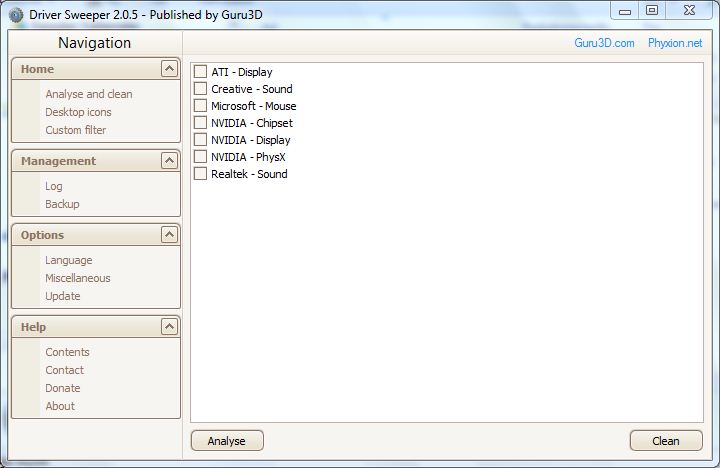Tick the NVIDIA - PhysX checkbox
Screen dimensions: 720x468
pyautogui.click(x=200, y=157)
